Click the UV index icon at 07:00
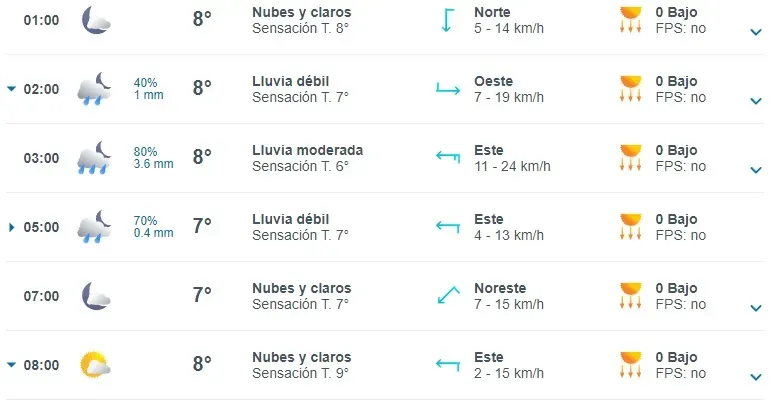Screen dimensions: 773x400 coord(630,296)
